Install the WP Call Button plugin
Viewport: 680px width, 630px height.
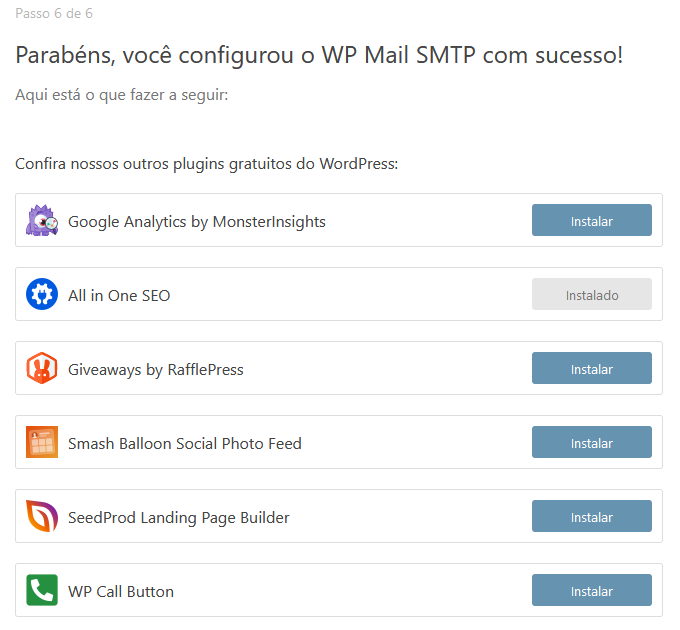click(592, 591)
